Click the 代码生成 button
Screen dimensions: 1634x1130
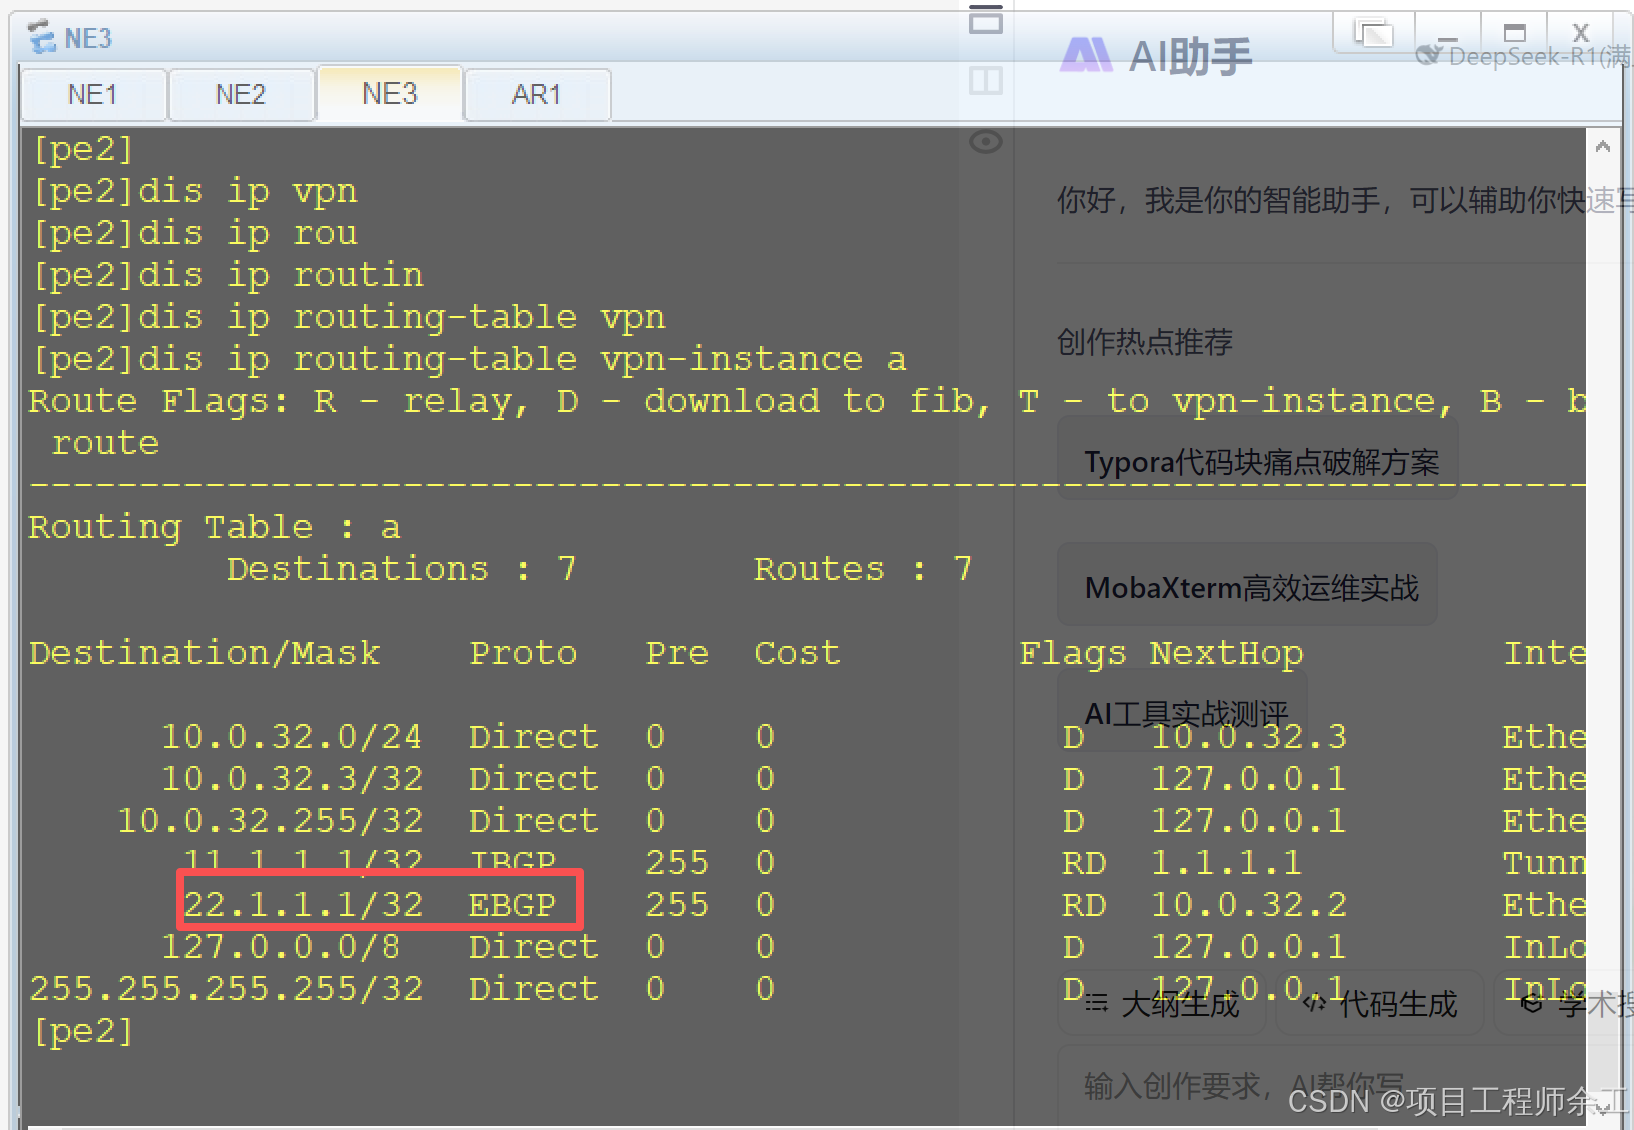tap(1380, 1003)
